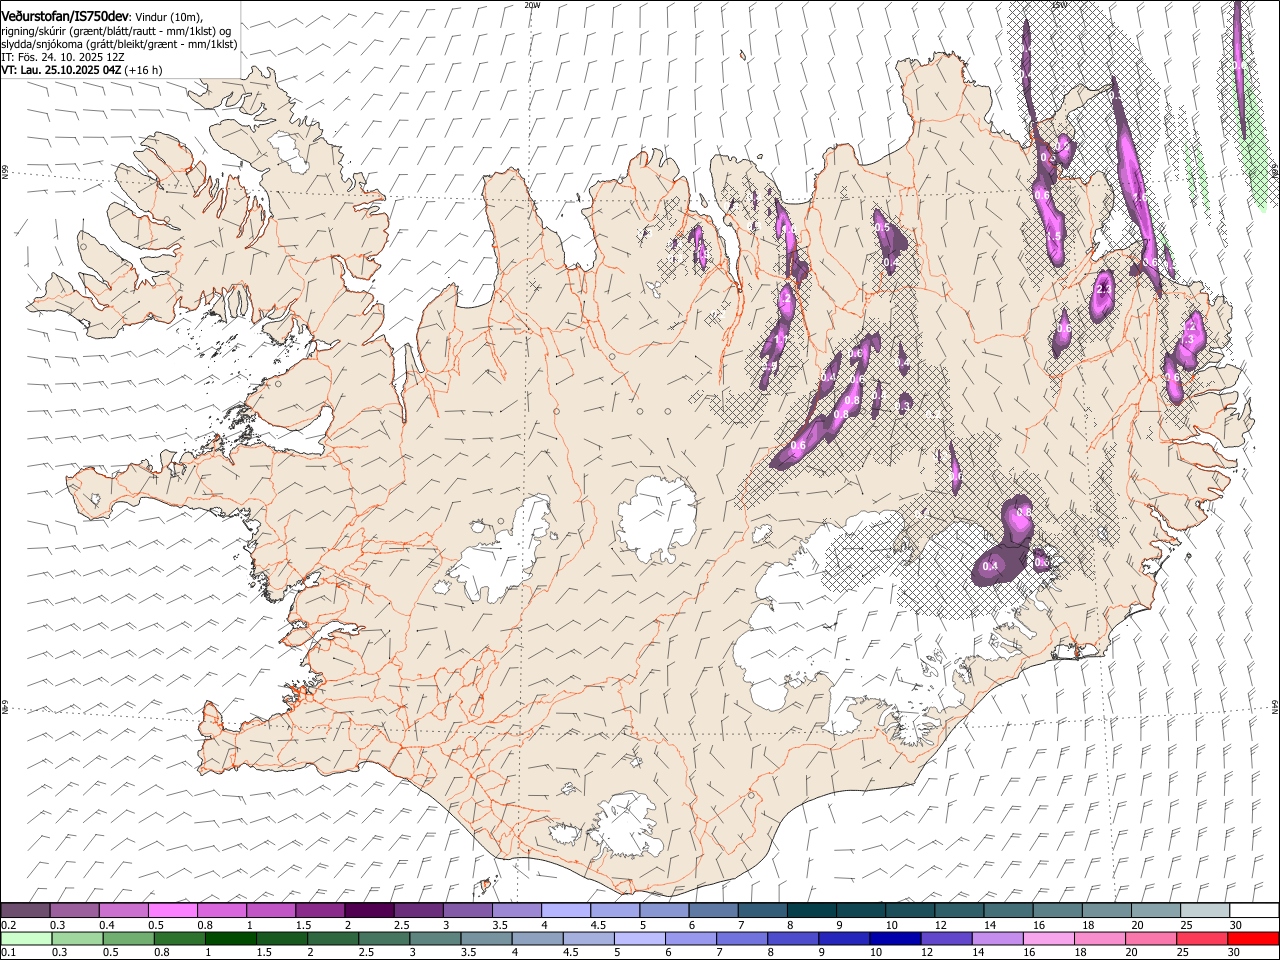Pick the 7–8 swatch on lower scale
This screenshot has height=960, width=1280.
point(741,938)
